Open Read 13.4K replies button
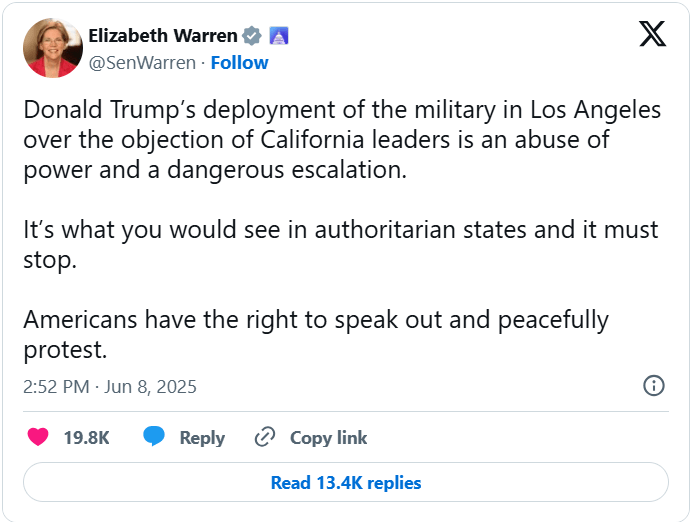 tap(346, 483)
